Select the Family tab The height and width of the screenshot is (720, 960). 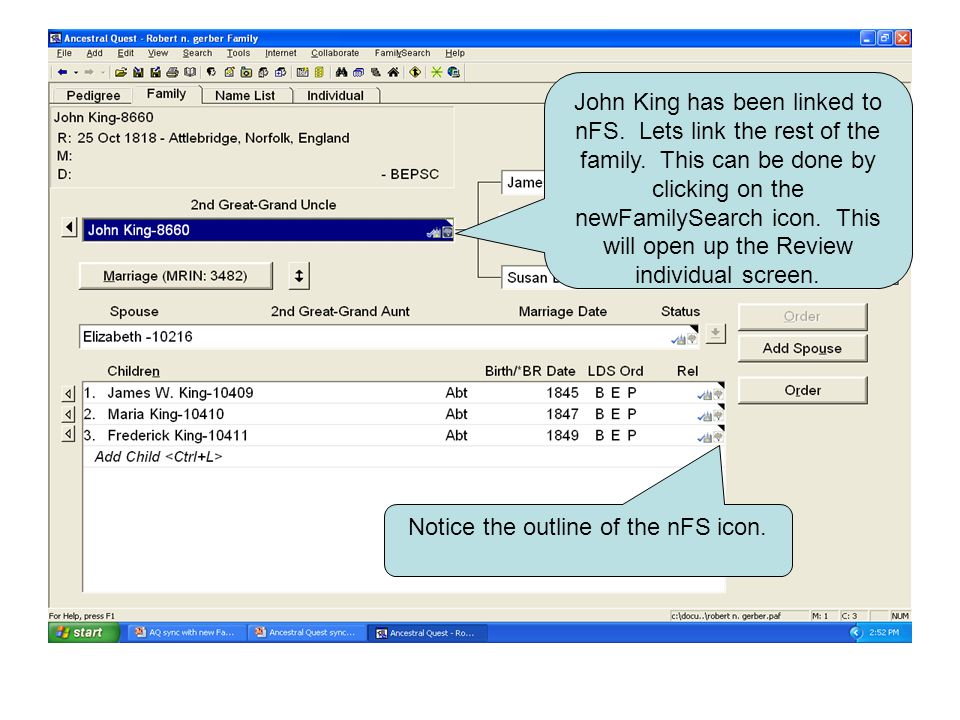pos(166,94)
